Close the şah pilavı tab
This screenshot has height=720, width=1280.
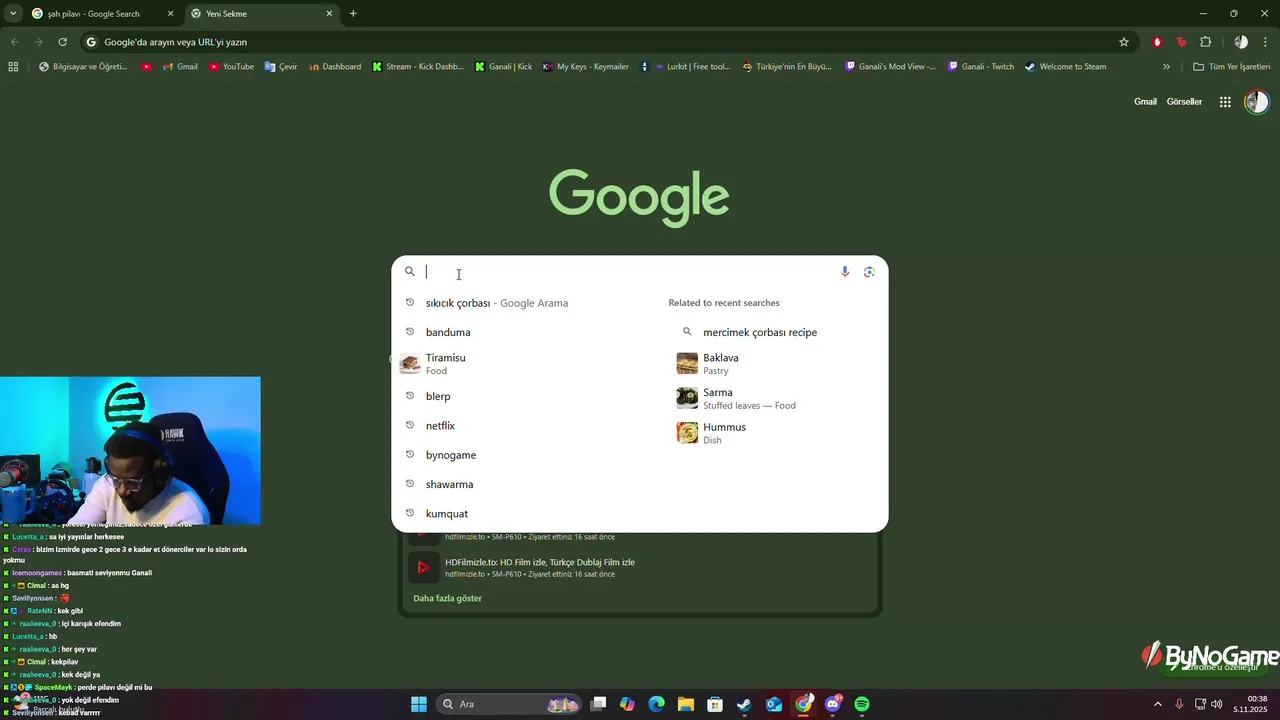tap(171, 14)
